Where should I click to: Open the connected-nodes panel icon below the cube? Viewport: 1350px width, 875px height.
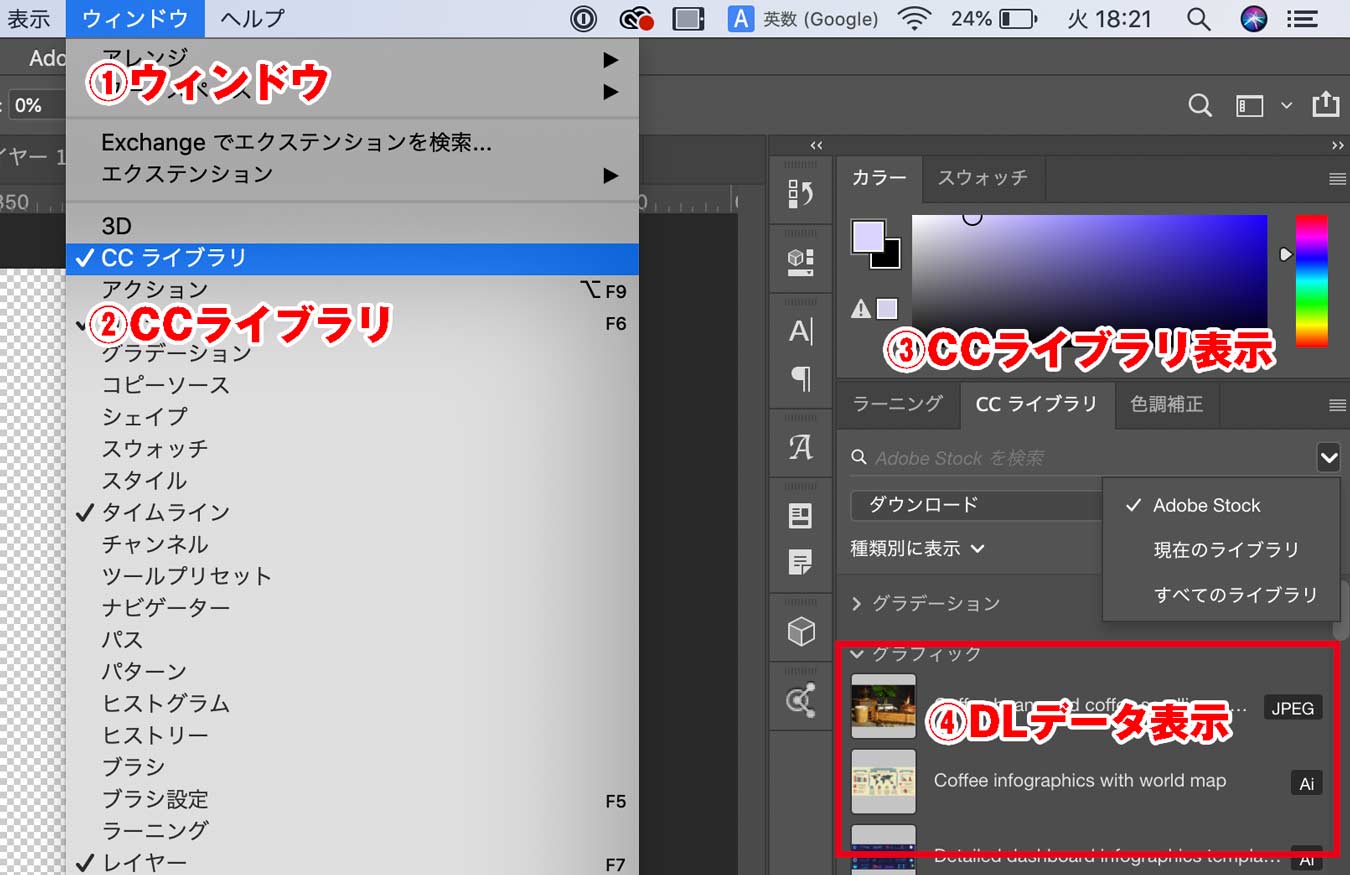tap(801, 701)
